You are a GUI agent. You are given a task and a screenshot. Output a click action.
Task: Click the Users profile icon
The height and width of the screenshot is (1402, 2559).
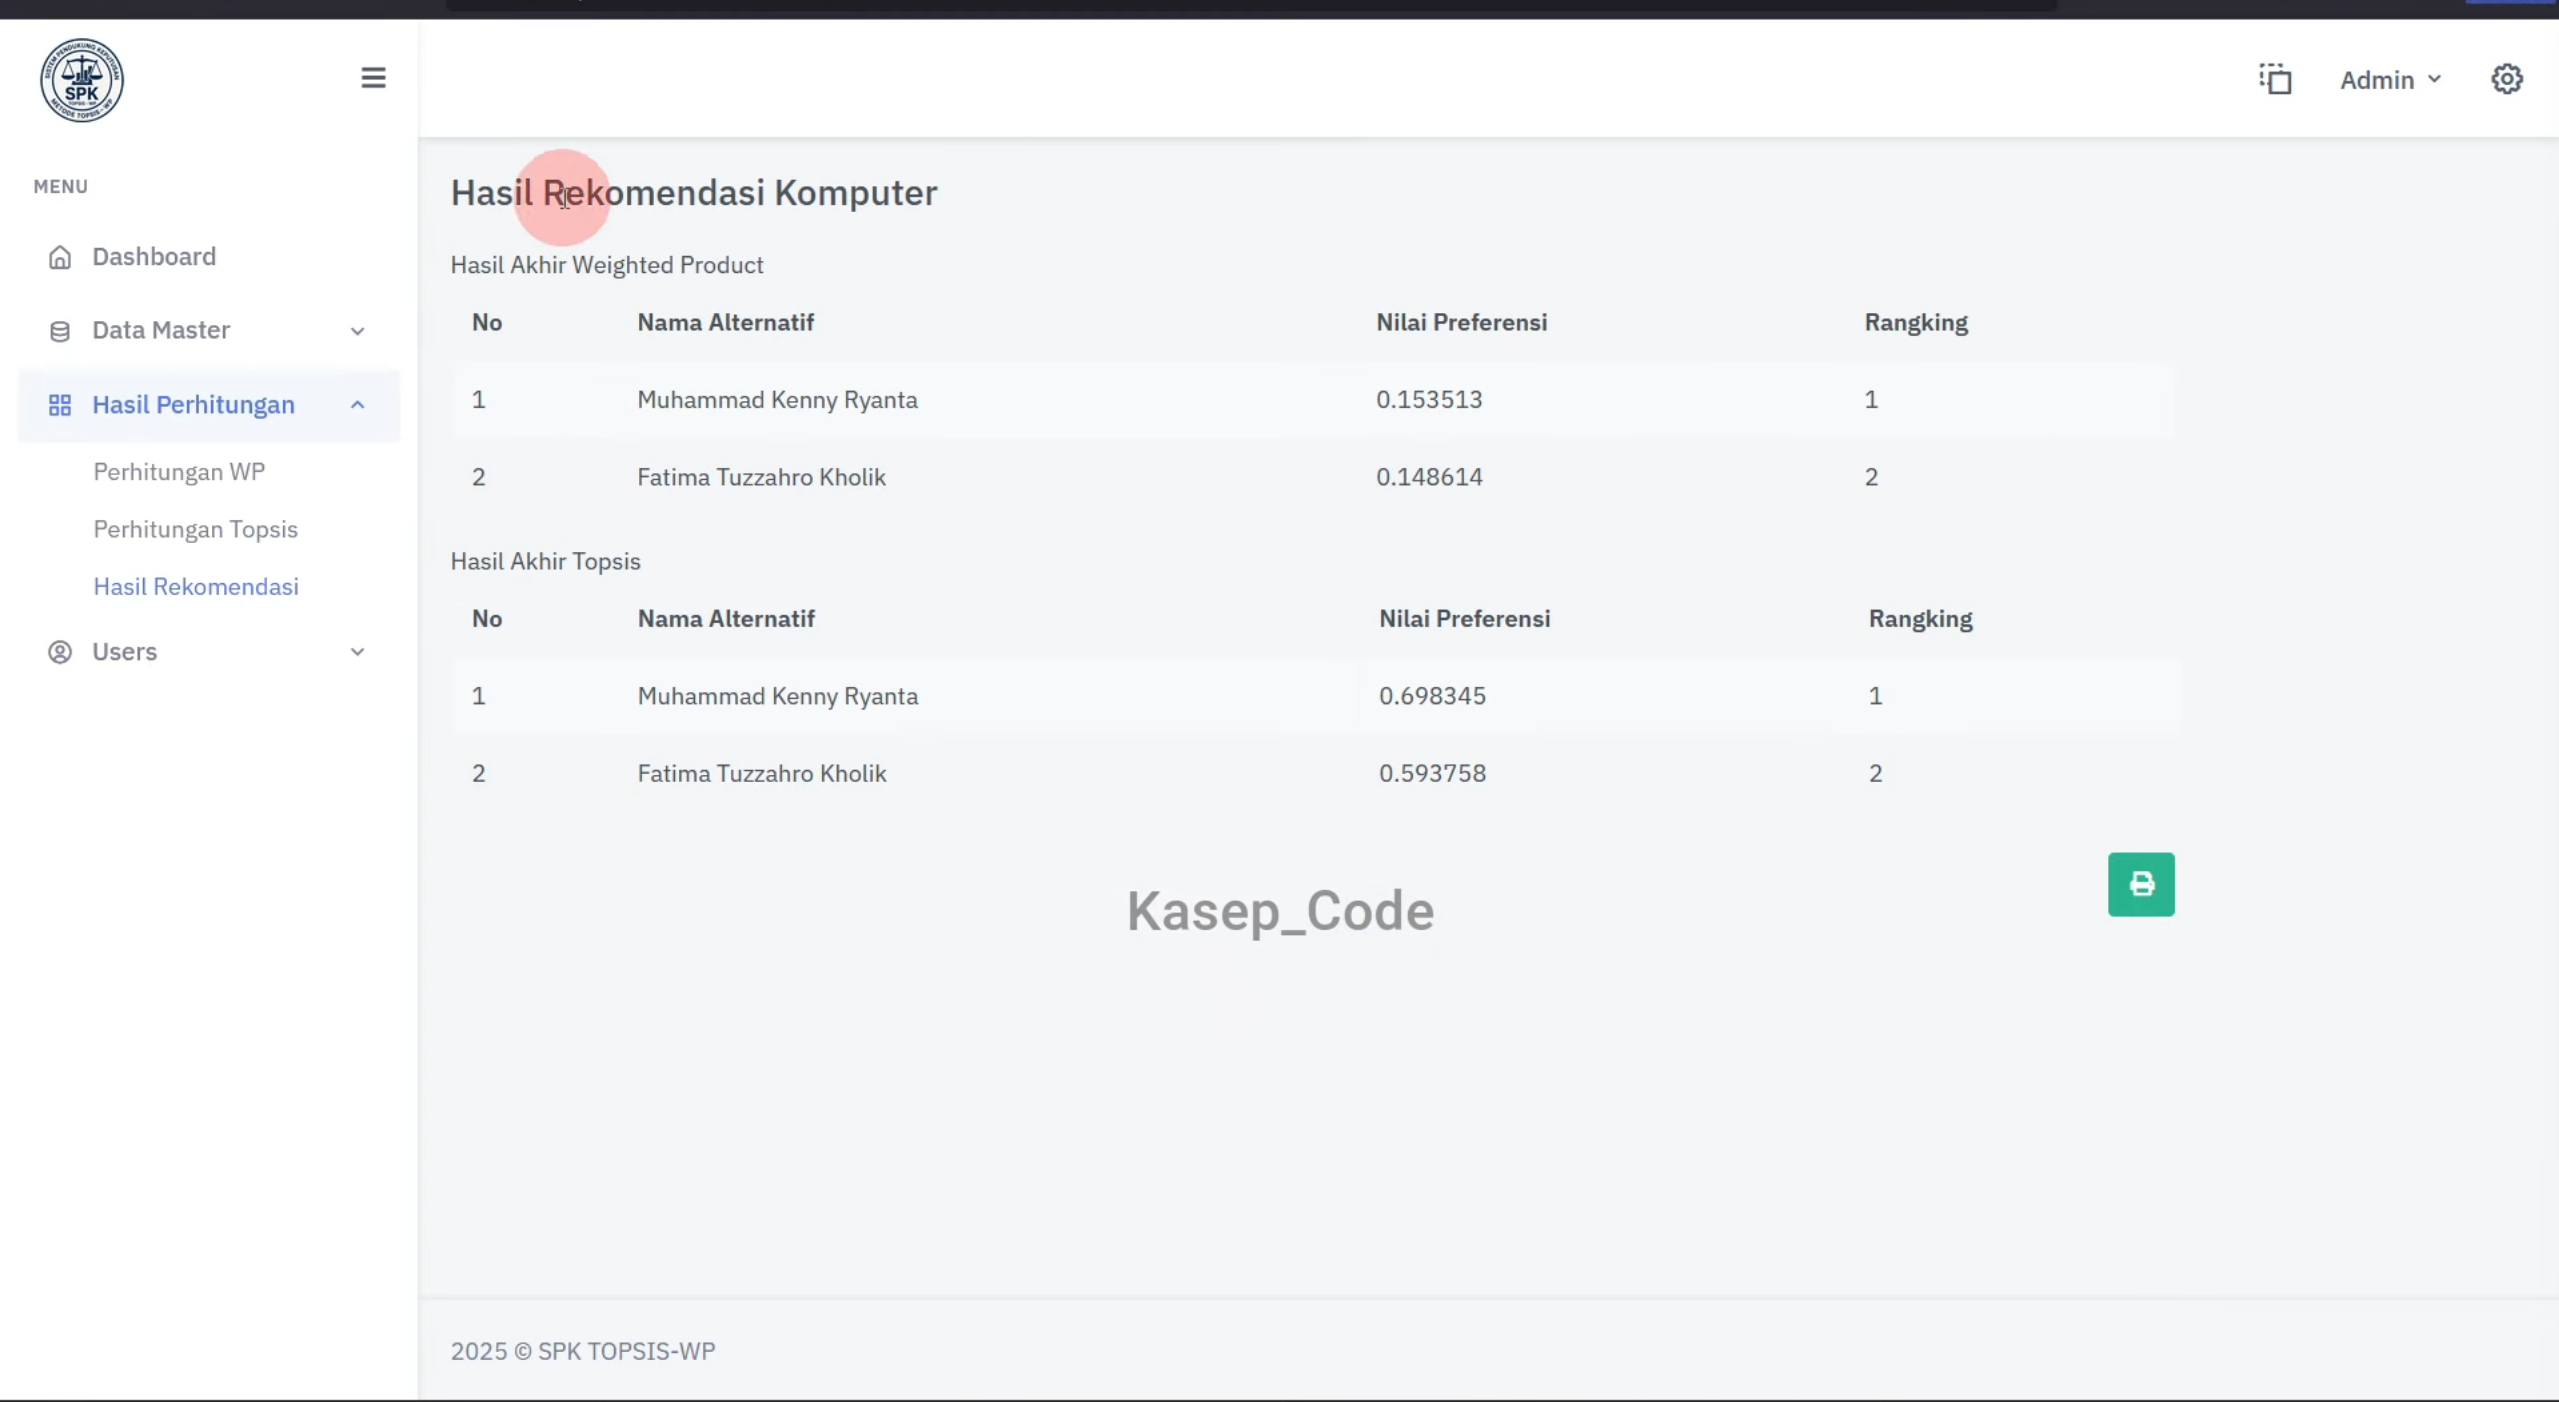point(60,652)
